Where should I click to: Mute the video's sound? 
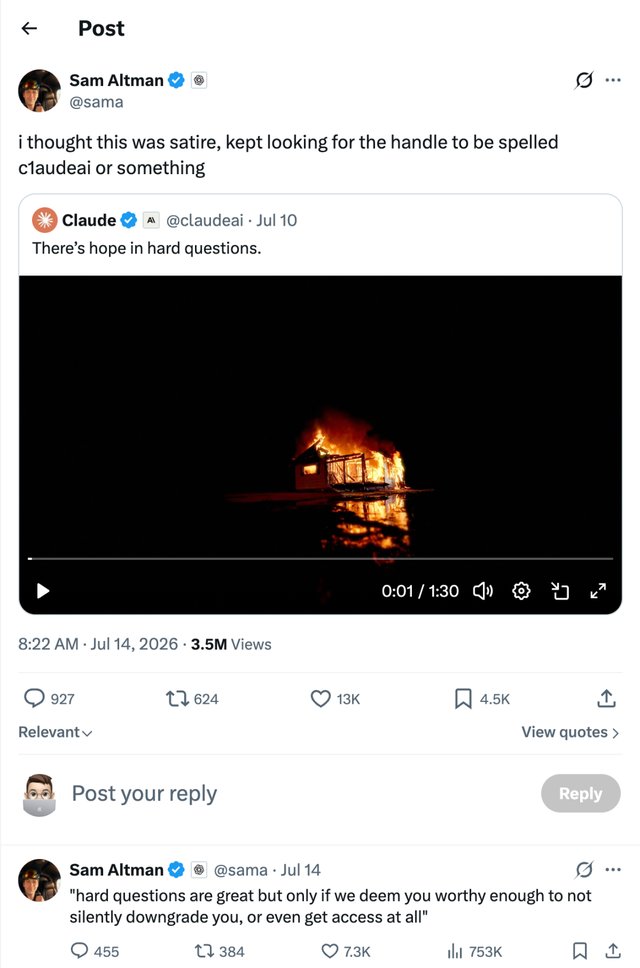click(x=483, y=591)
